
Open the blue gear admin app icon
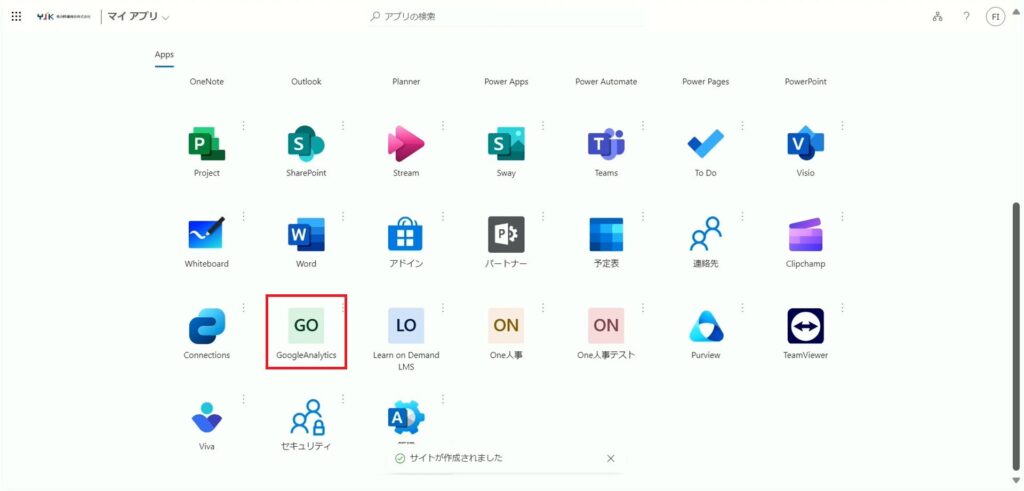(406, 418)
